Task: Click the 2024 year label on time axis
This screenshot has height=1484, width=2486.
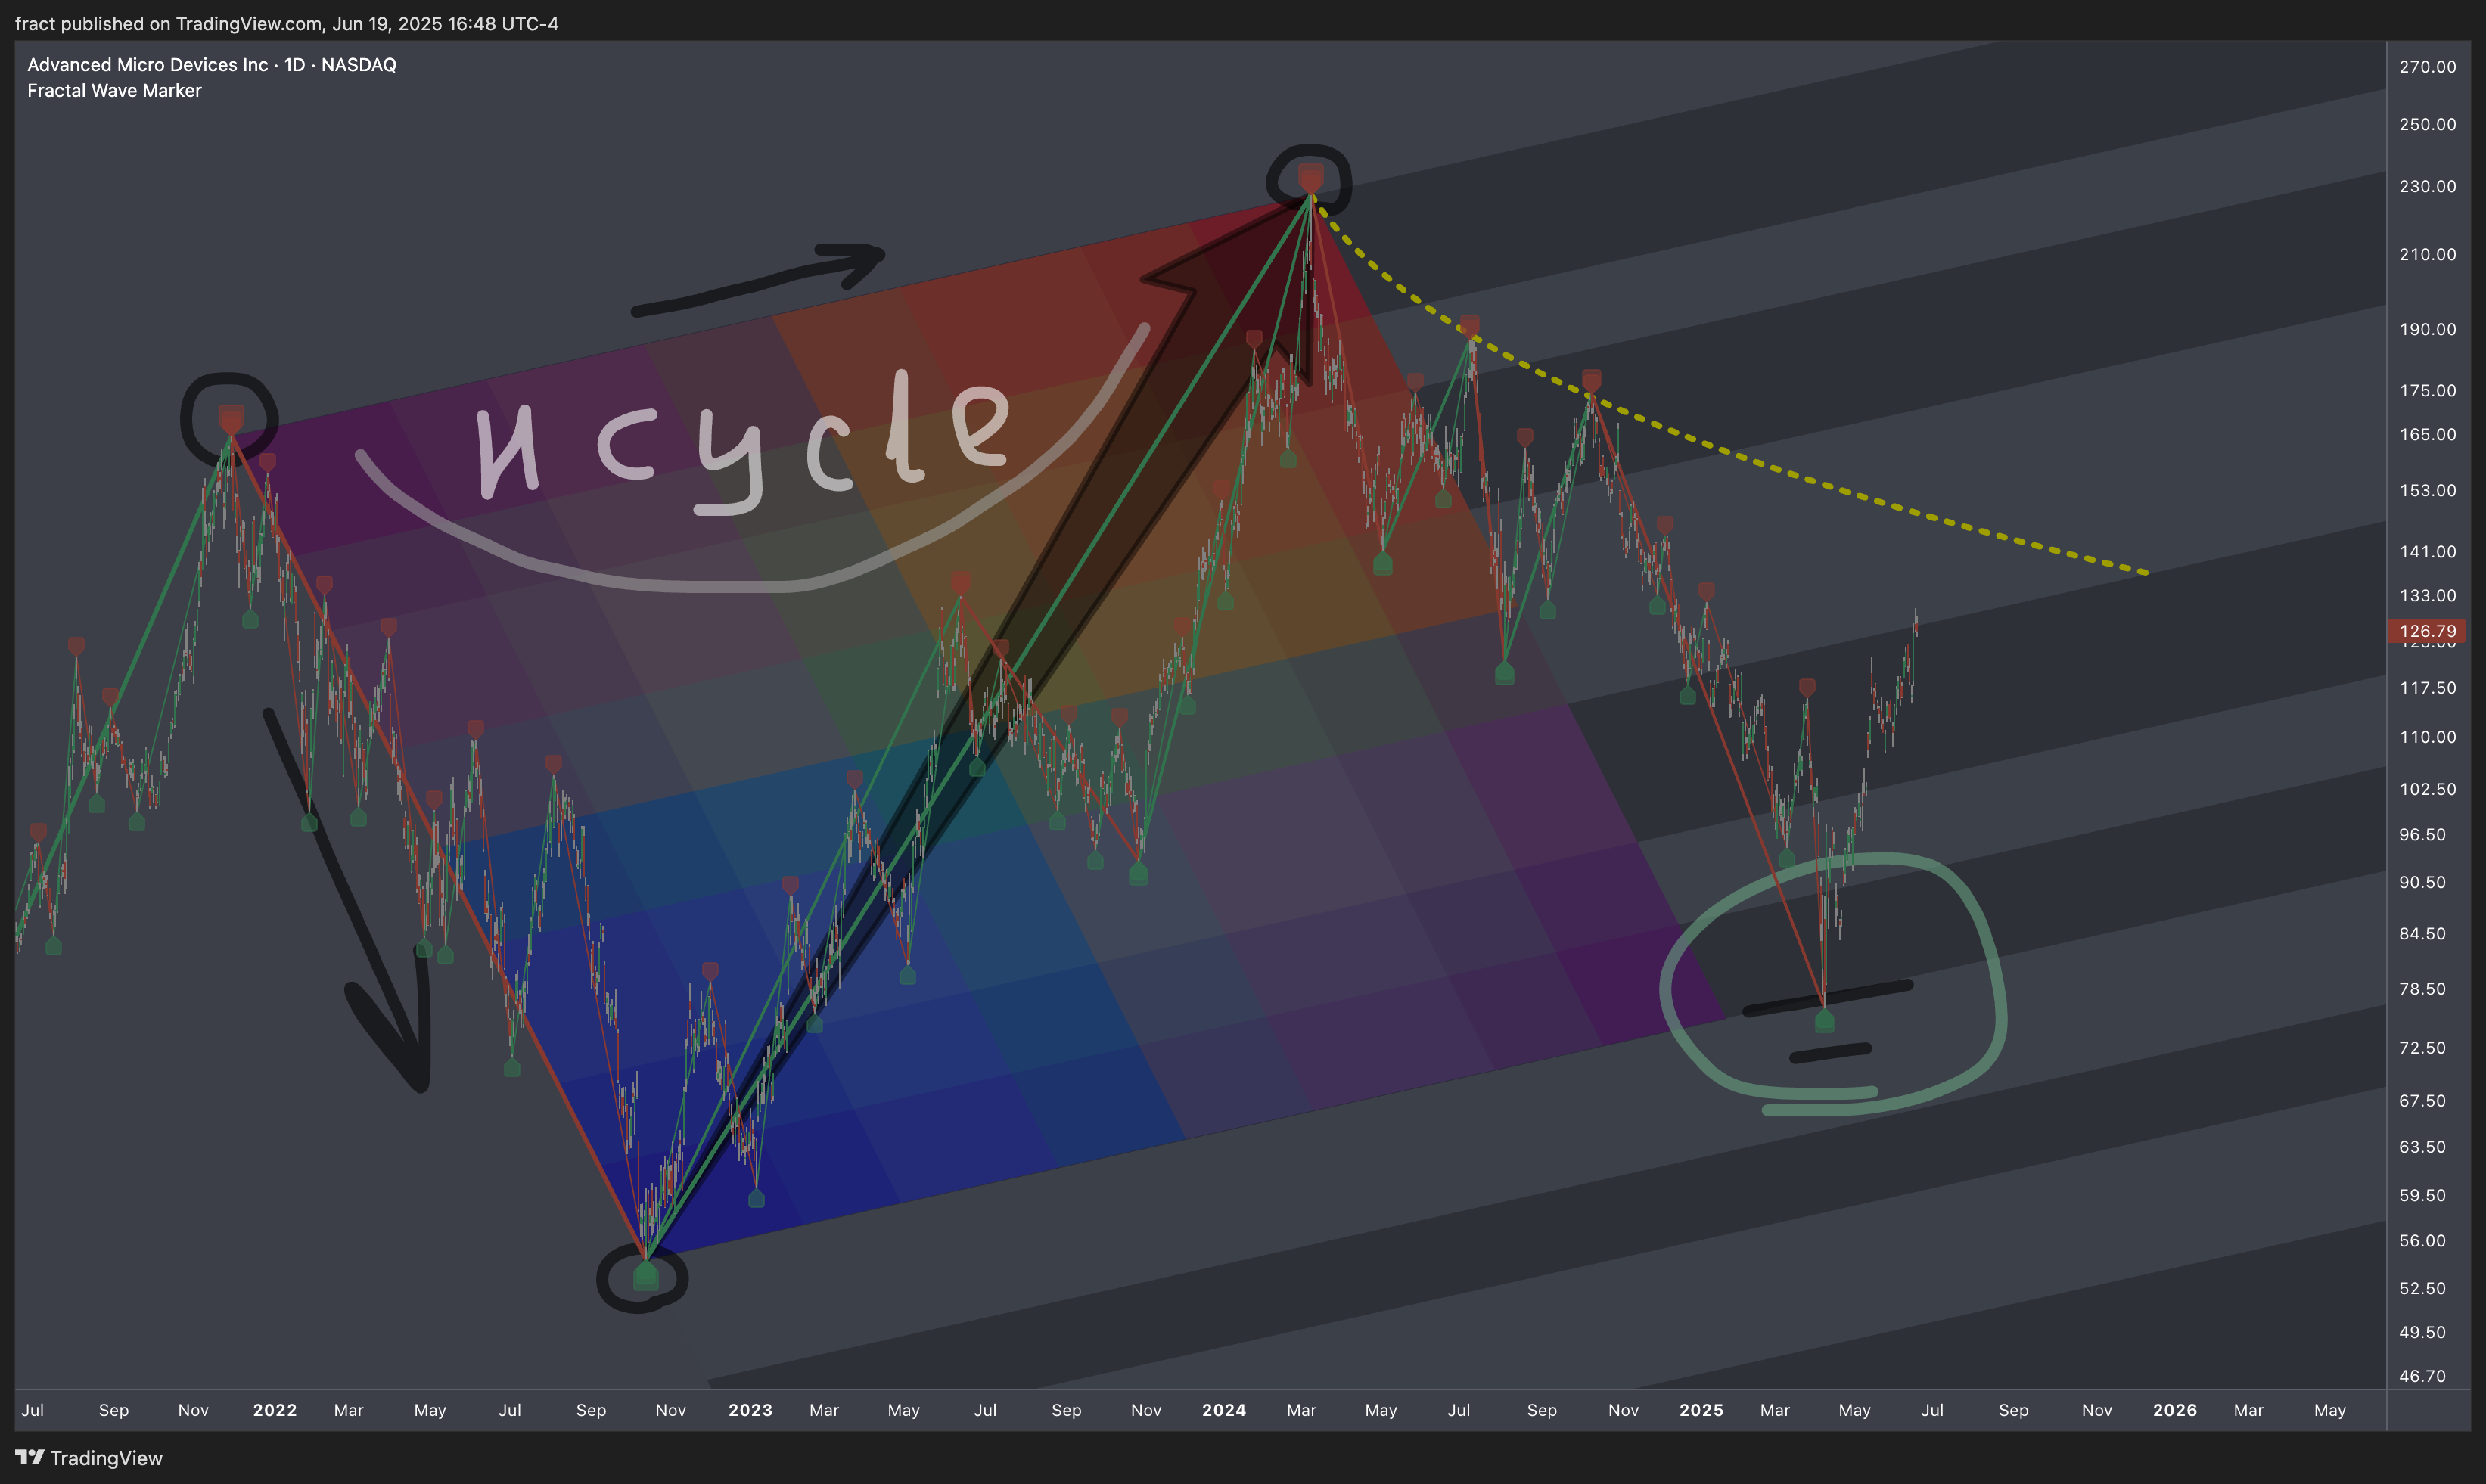Action: point(1224,1410)
